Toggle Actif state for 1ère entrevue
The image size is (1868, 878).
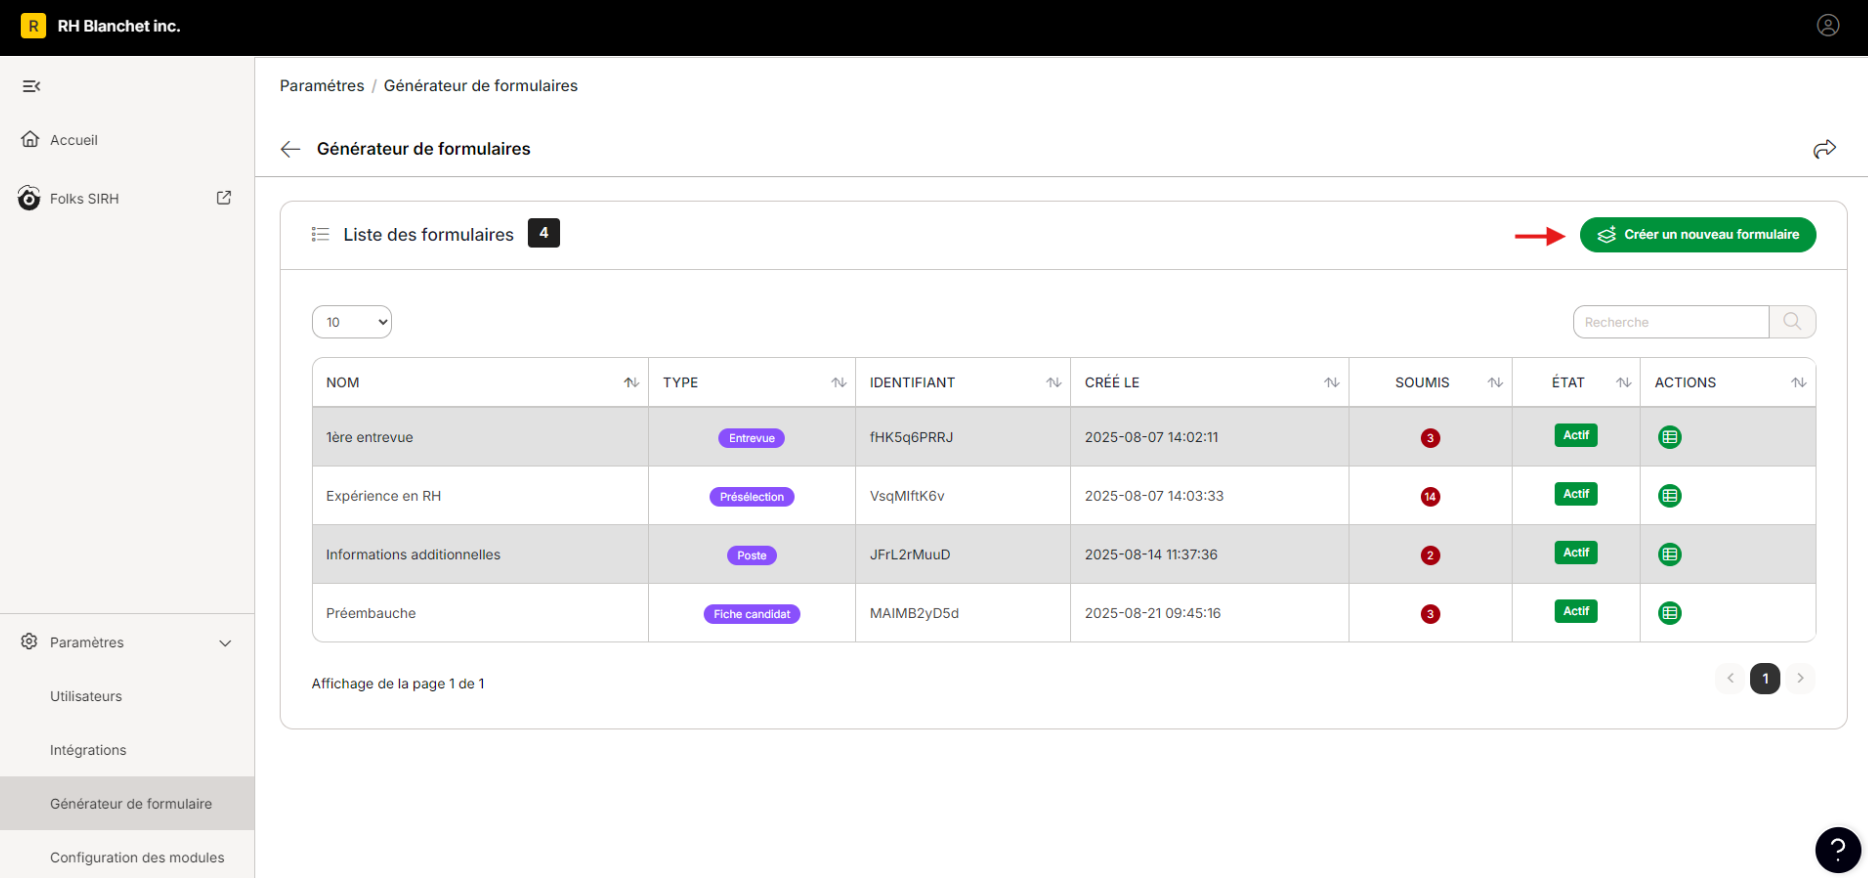pyautogui.click(x=1576, y=435)
